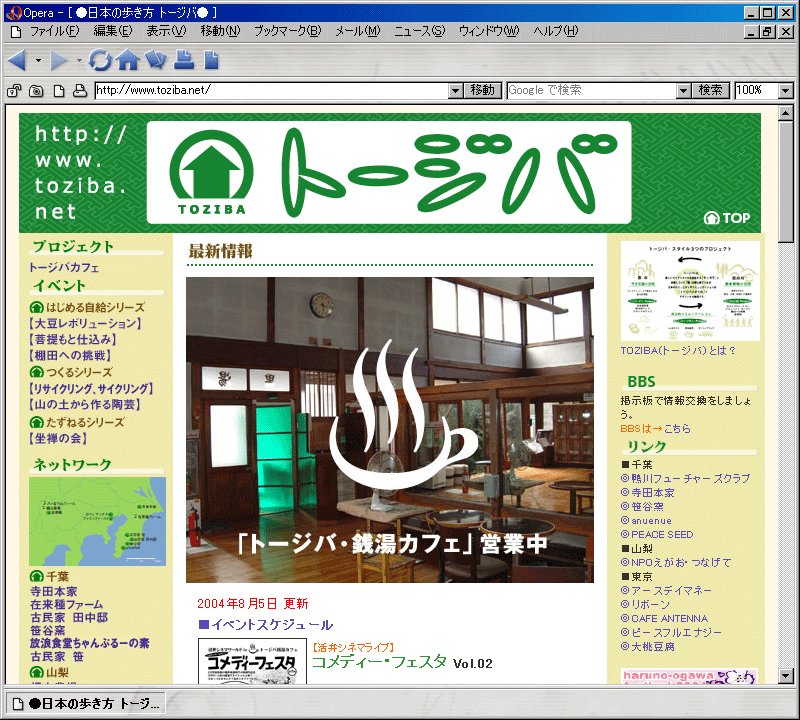Open the 【菩提もと仕込み】 link

(x=72, y=340)
